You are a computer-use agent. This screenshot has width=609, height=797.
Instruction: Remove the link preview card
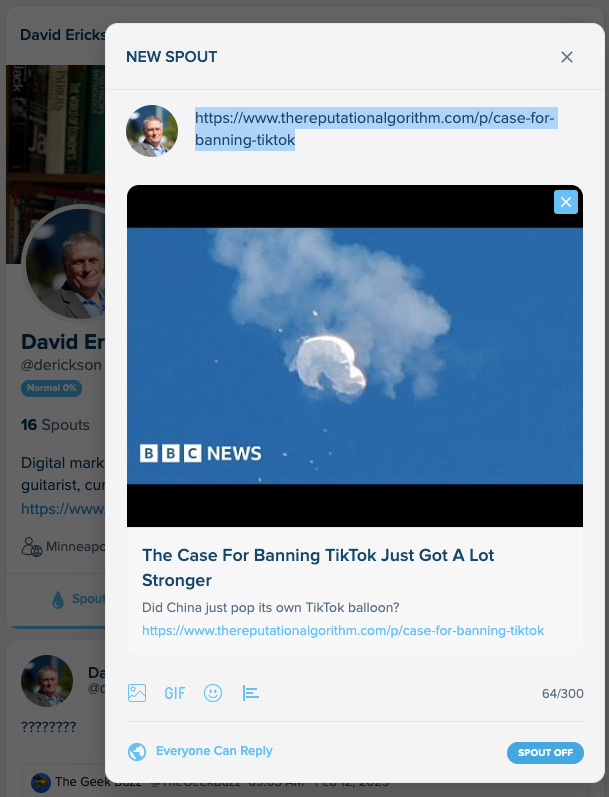[566, 202]
